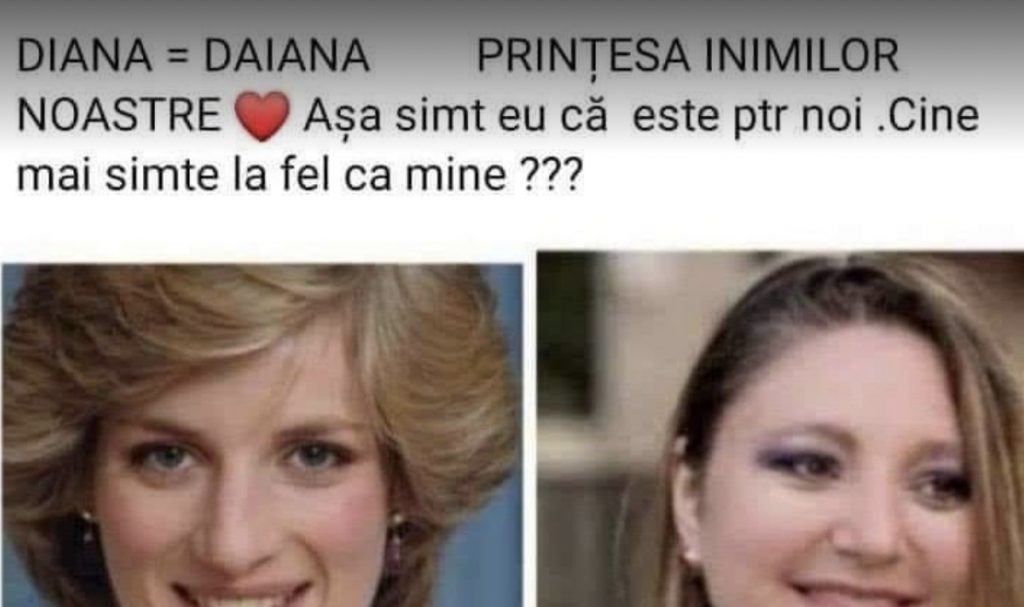Click the word DAIANA in the caption
Viewport: 1024px width, 607px height.
tap(287, 56)
